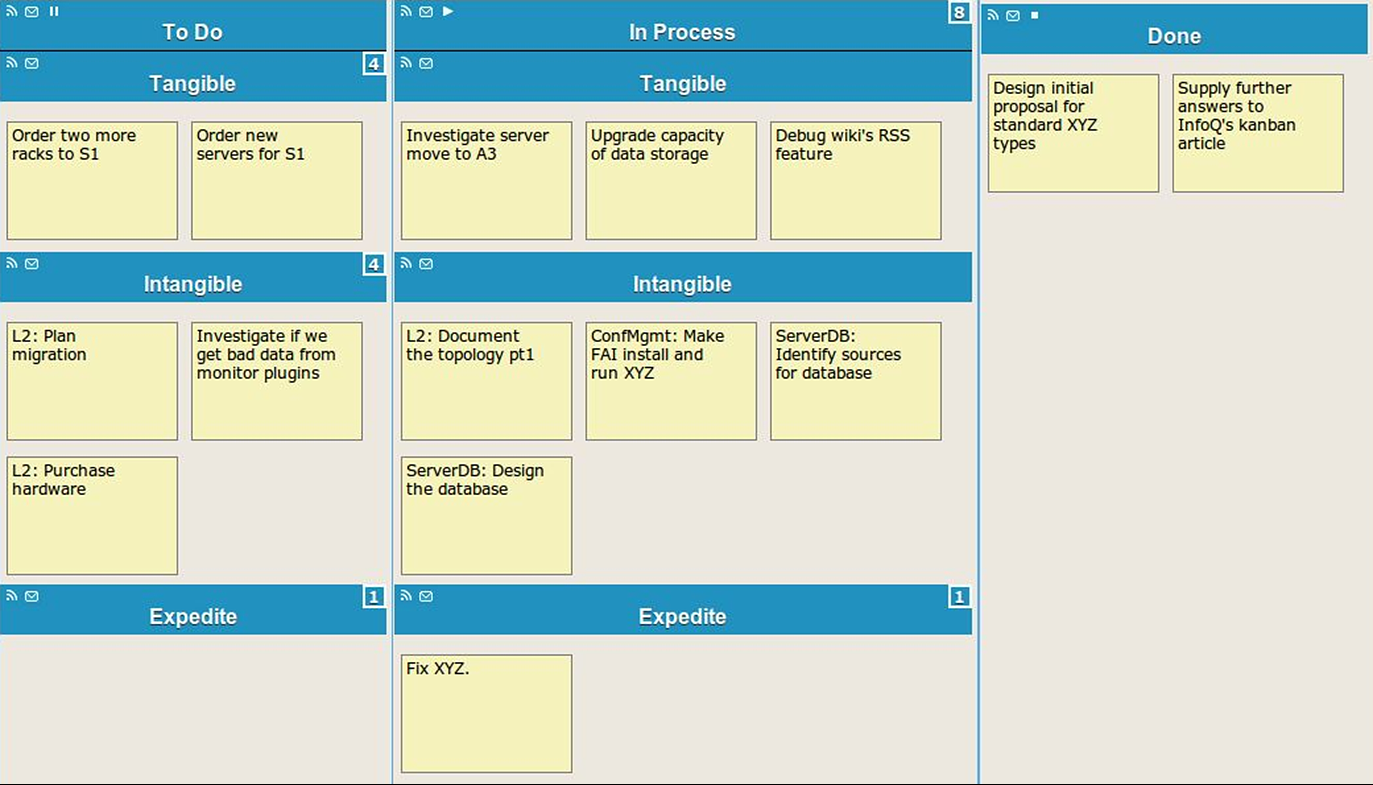Select the To Do column title

[x=193, y=32]
